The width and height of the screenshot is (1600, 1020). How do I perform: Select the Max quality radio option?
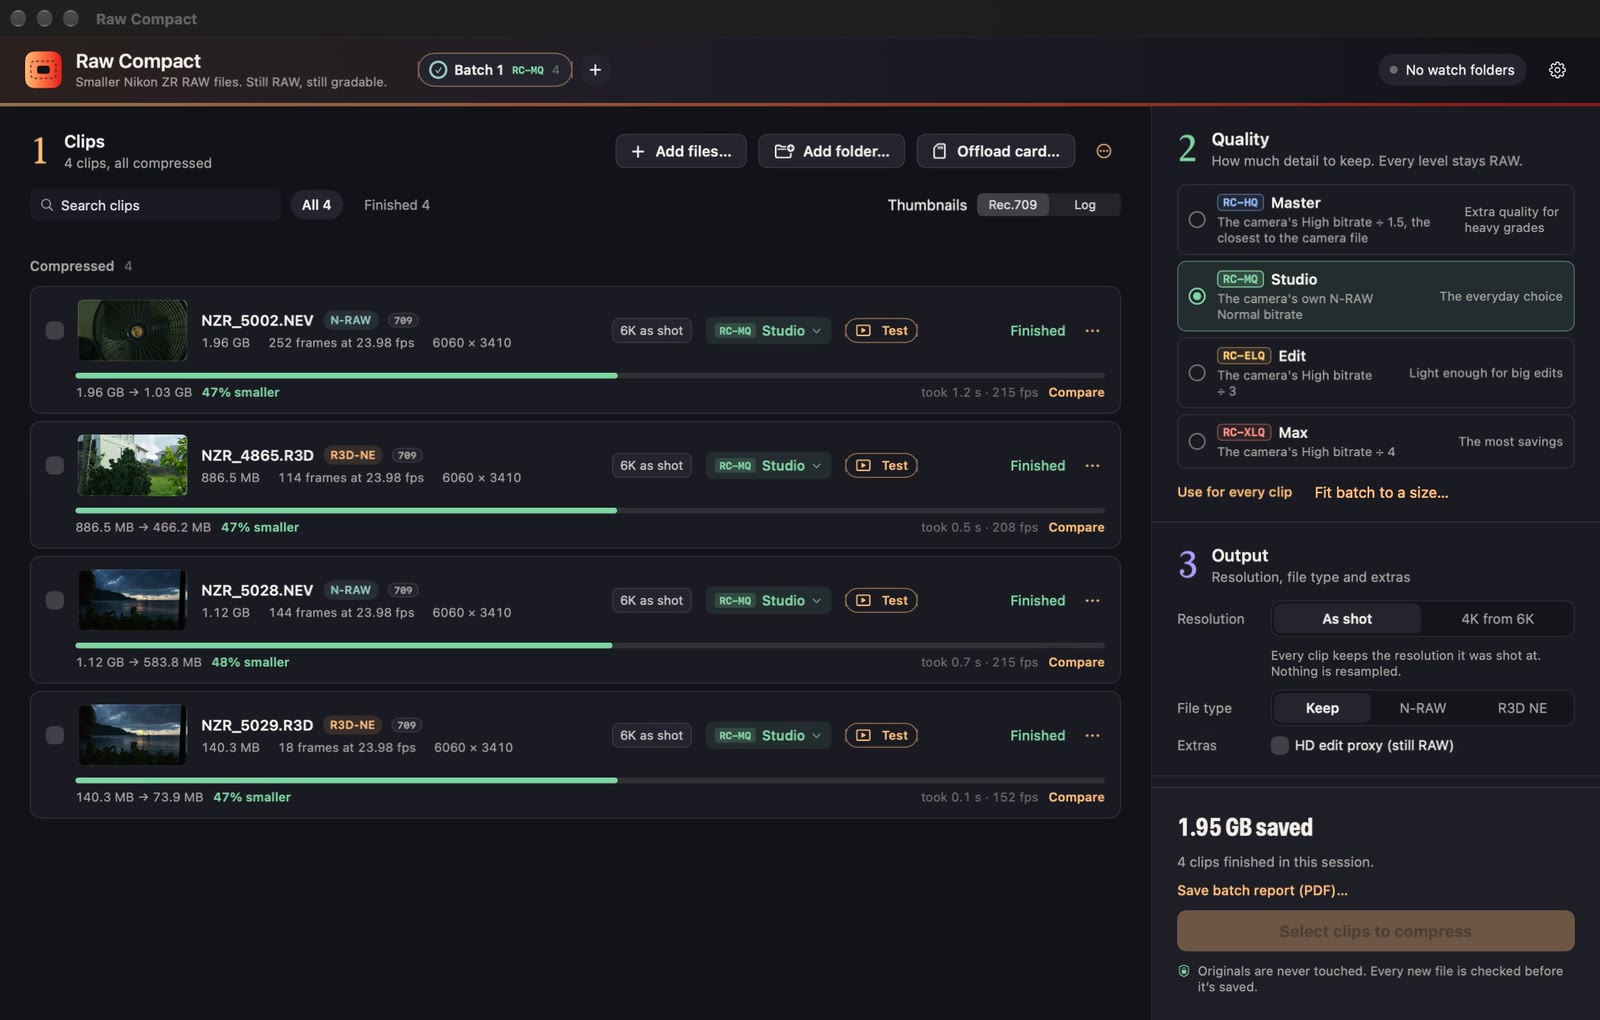1197,442
